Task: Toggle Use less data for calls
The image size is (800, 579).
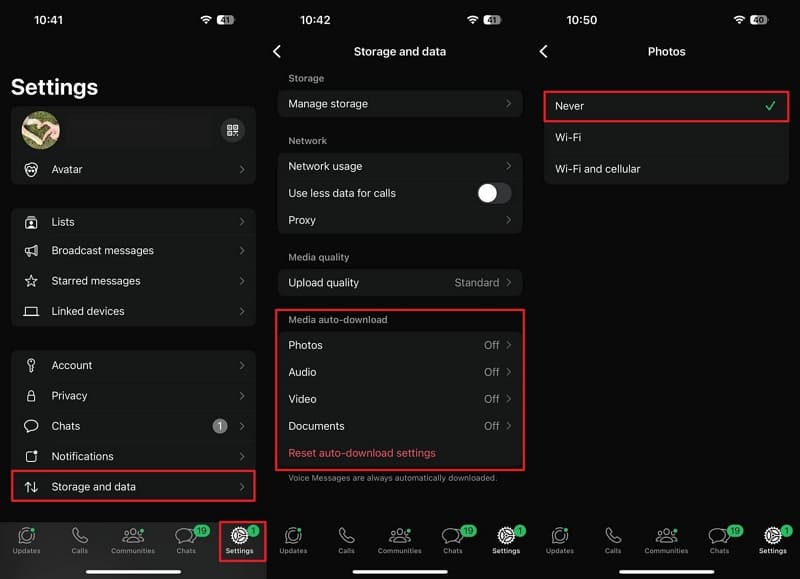Action: click(x=494, y=193)
